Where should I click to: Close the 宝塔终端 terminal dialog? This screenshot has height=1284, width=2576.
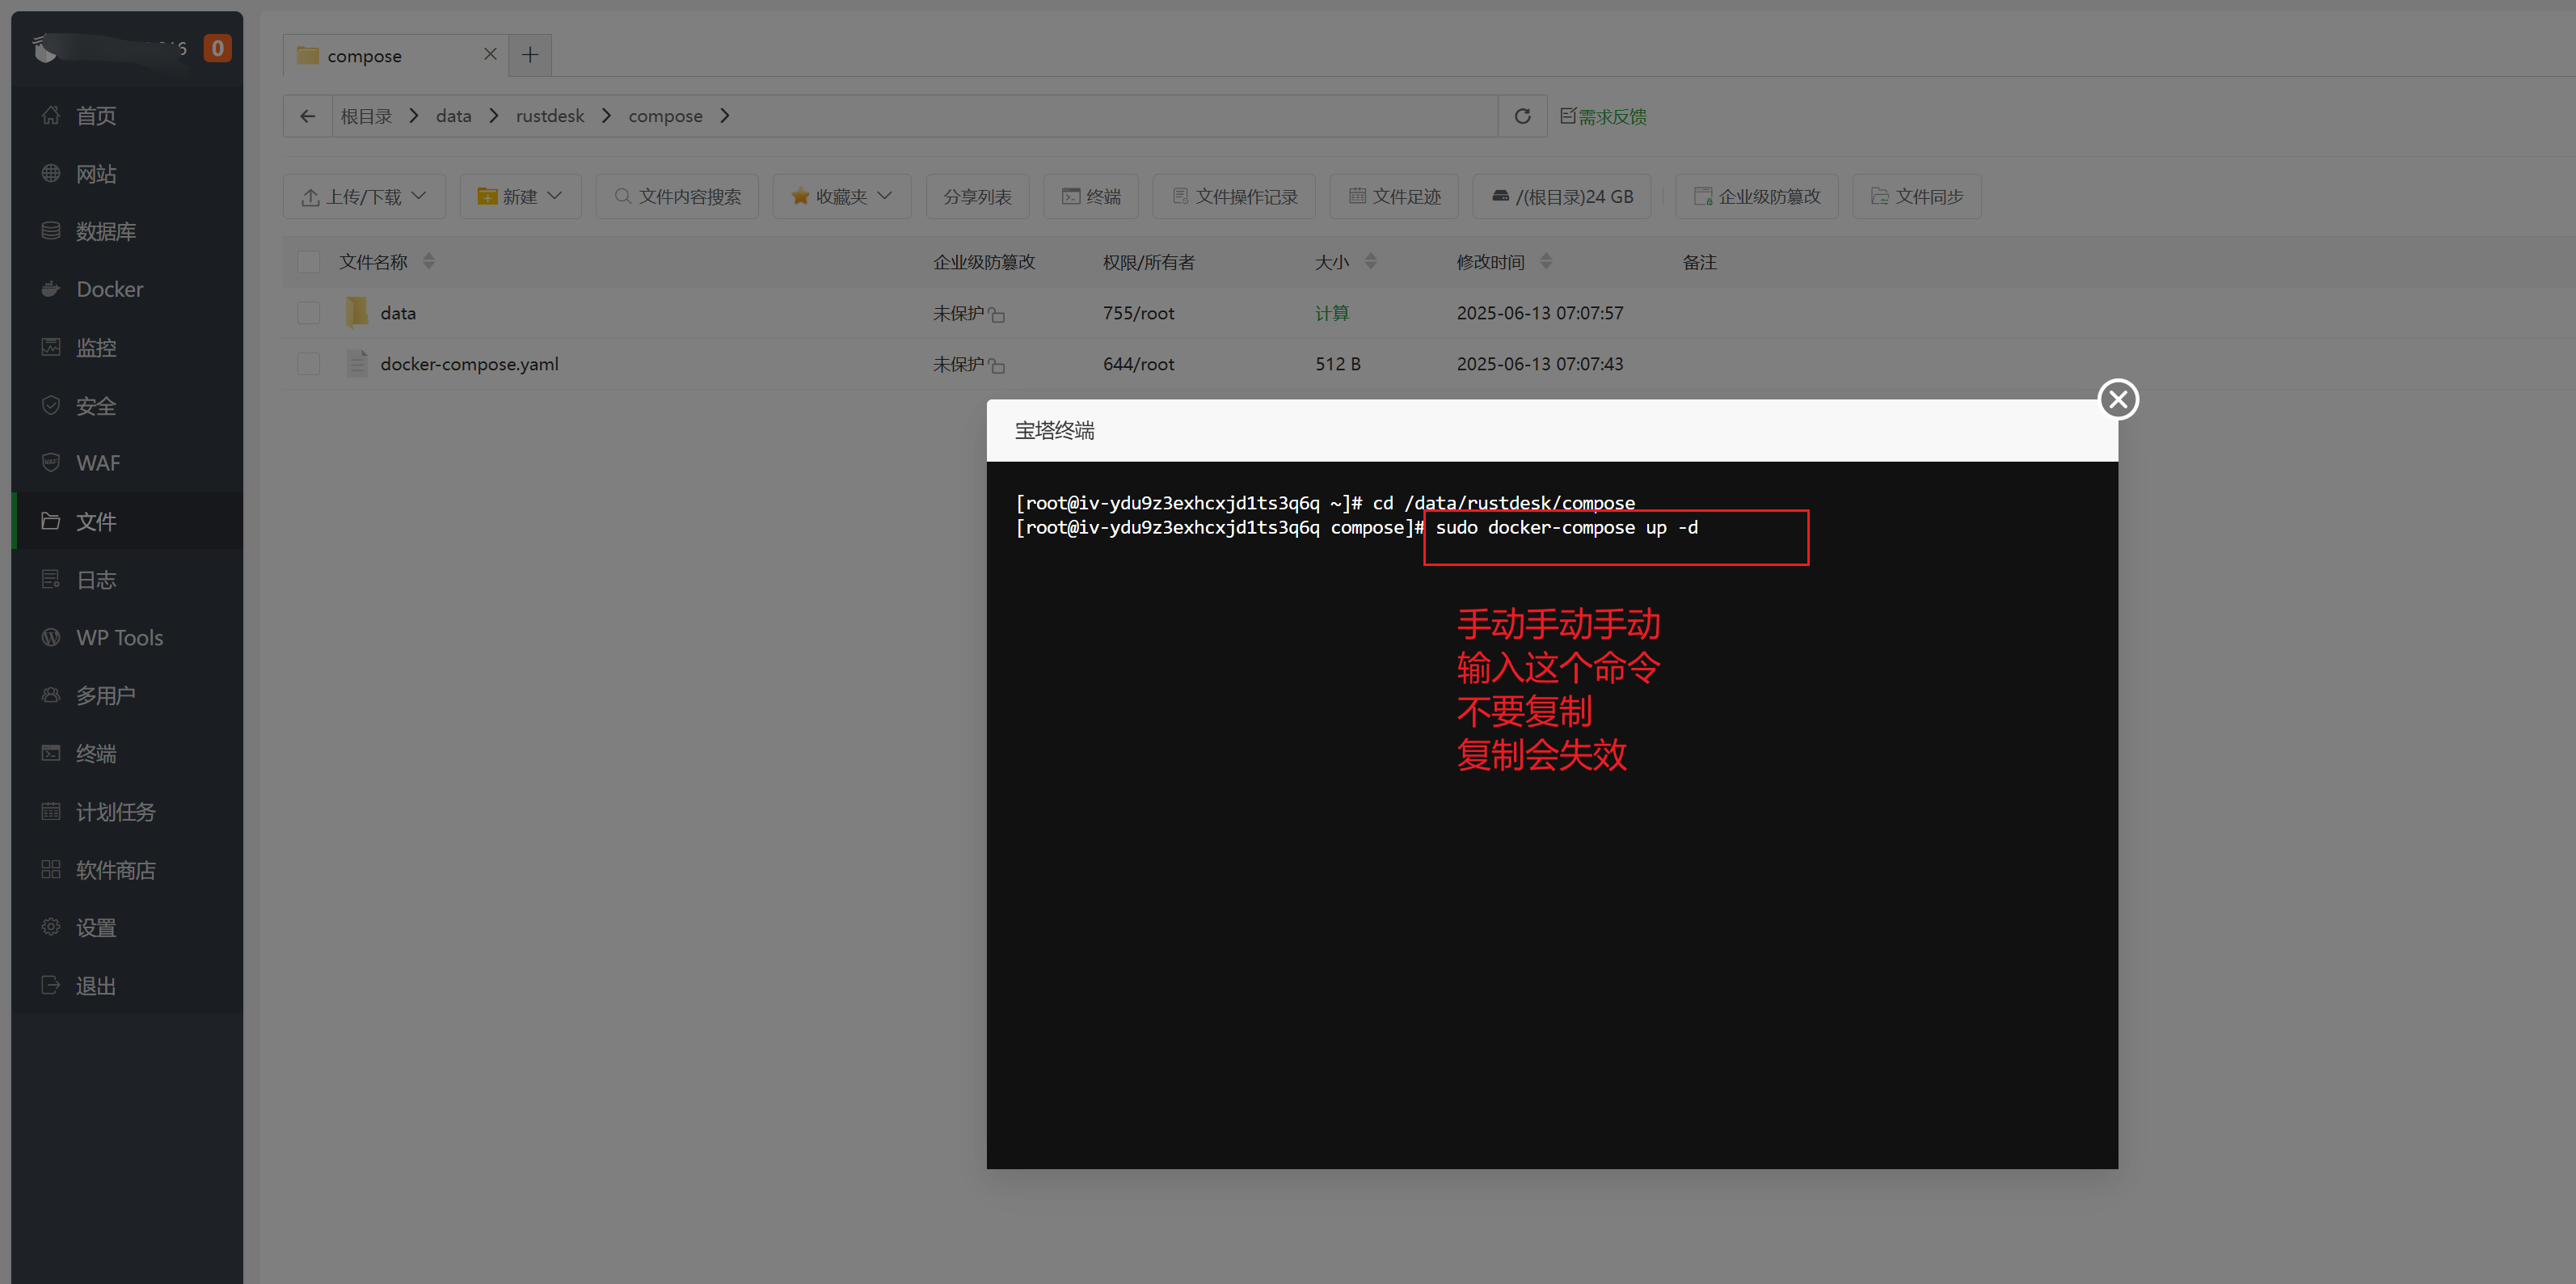coord(2117,400)
